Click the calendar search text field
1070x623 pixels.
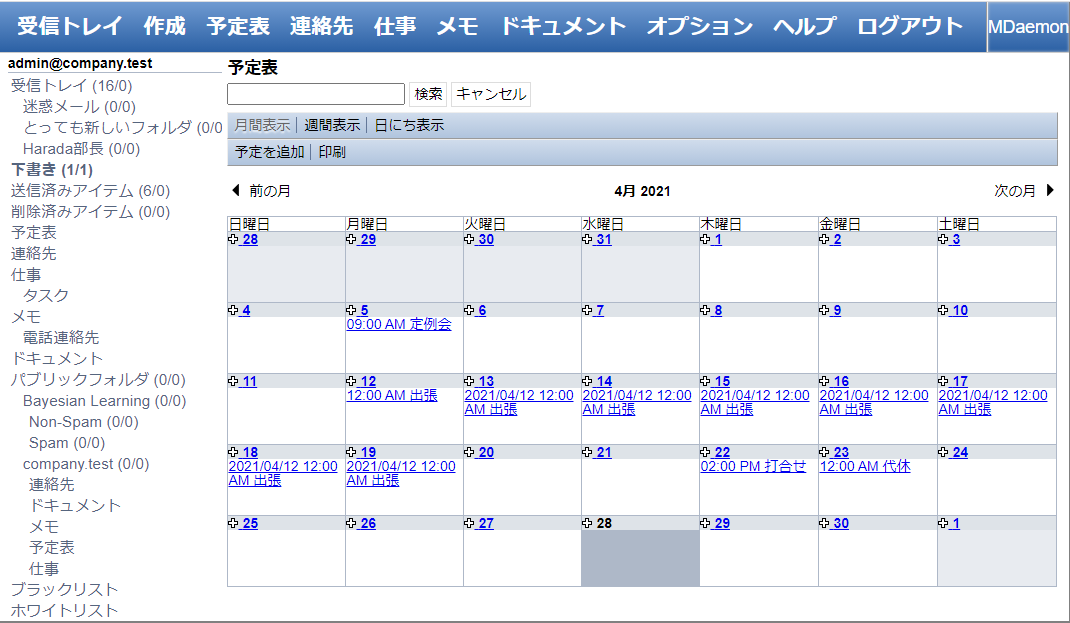coord(316,94)
